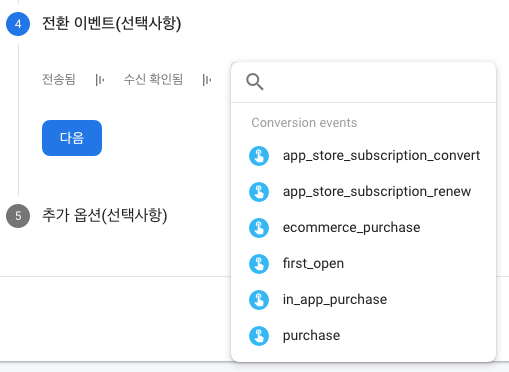The image size is (509, 372).
Task: Click the 전송됨 label
Action: coord(59,79)
